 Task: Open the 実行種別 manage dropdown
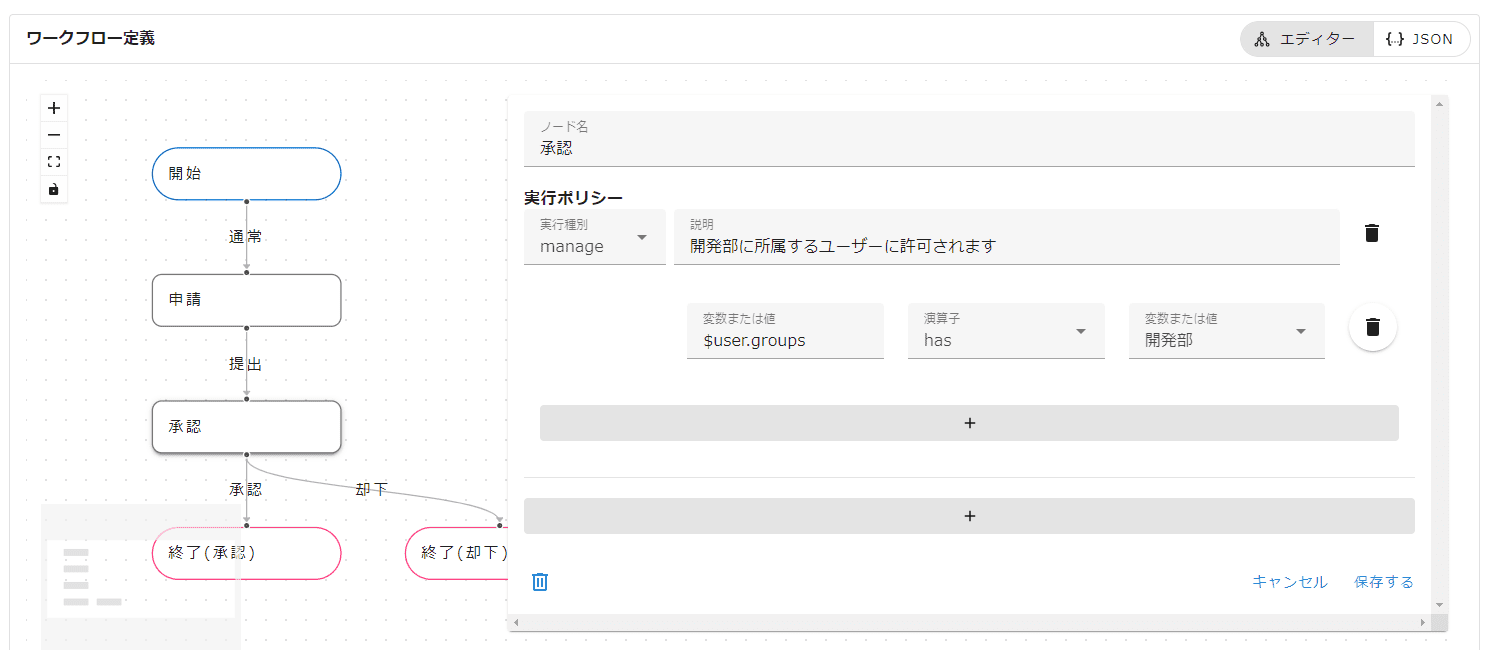(595, 237)
